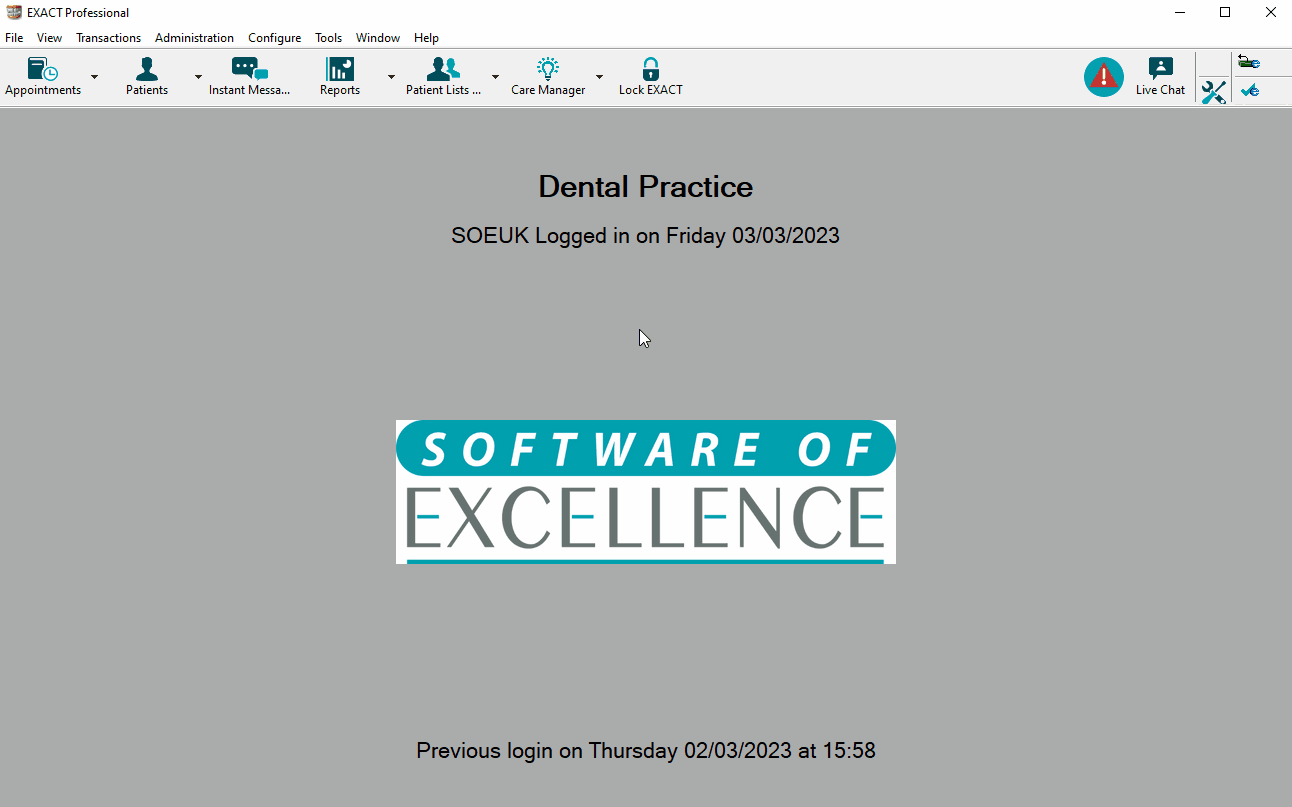Click the blue checkmark web icon
1292x807 pixels.
tap(1249, 91)
